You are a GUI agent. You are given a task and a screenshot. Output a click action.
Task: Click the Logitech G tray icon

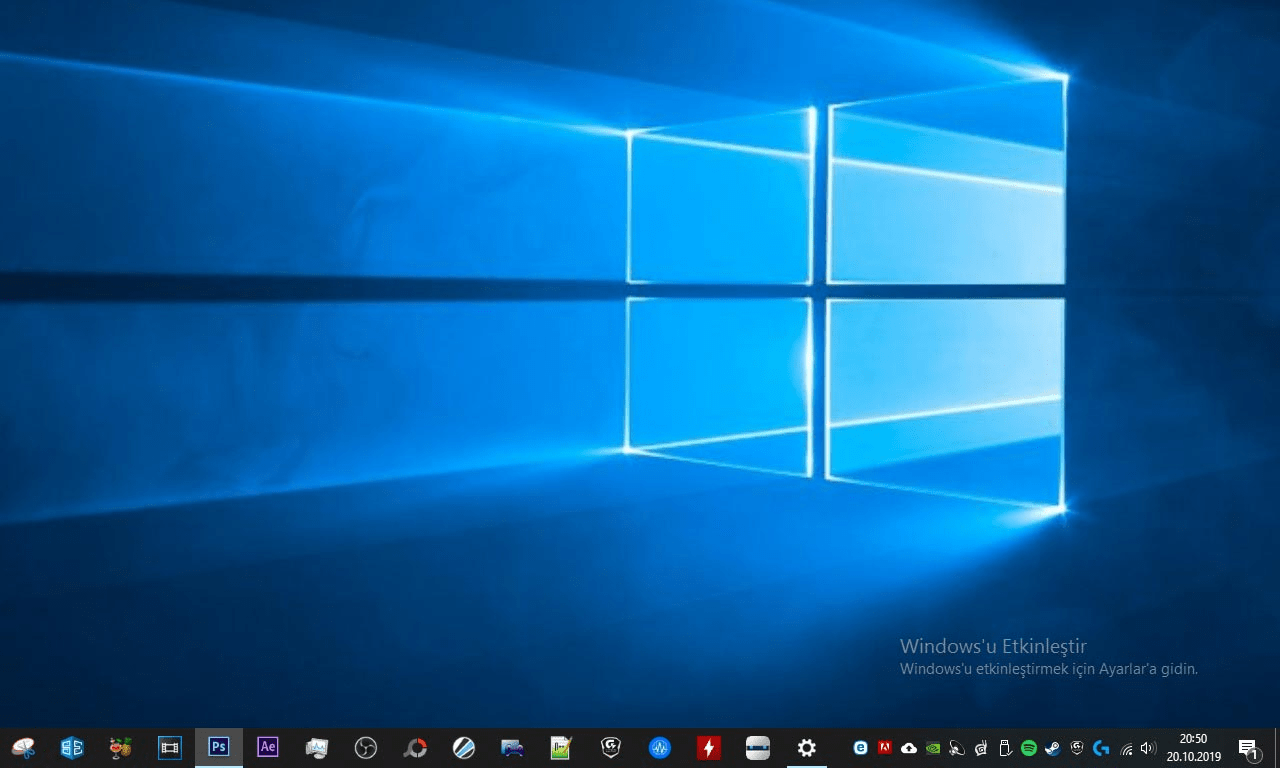[1101, 748]
